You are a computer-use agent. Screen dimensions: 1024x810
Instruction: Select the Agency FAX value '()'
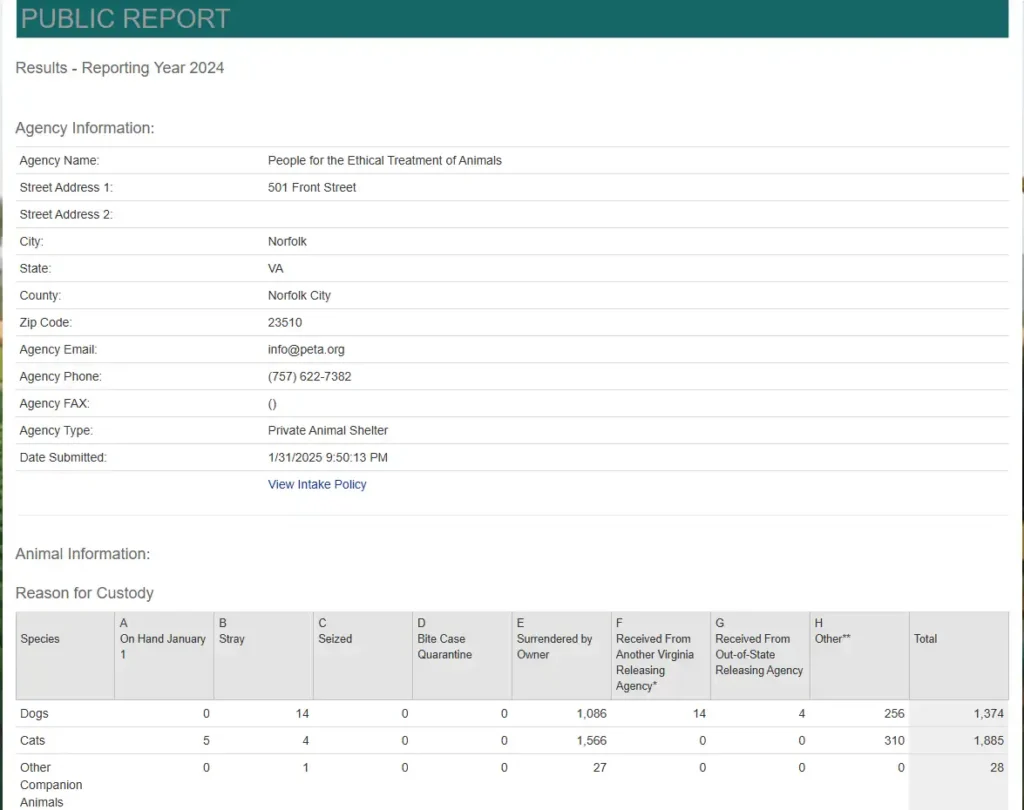[x=272, y=404]
